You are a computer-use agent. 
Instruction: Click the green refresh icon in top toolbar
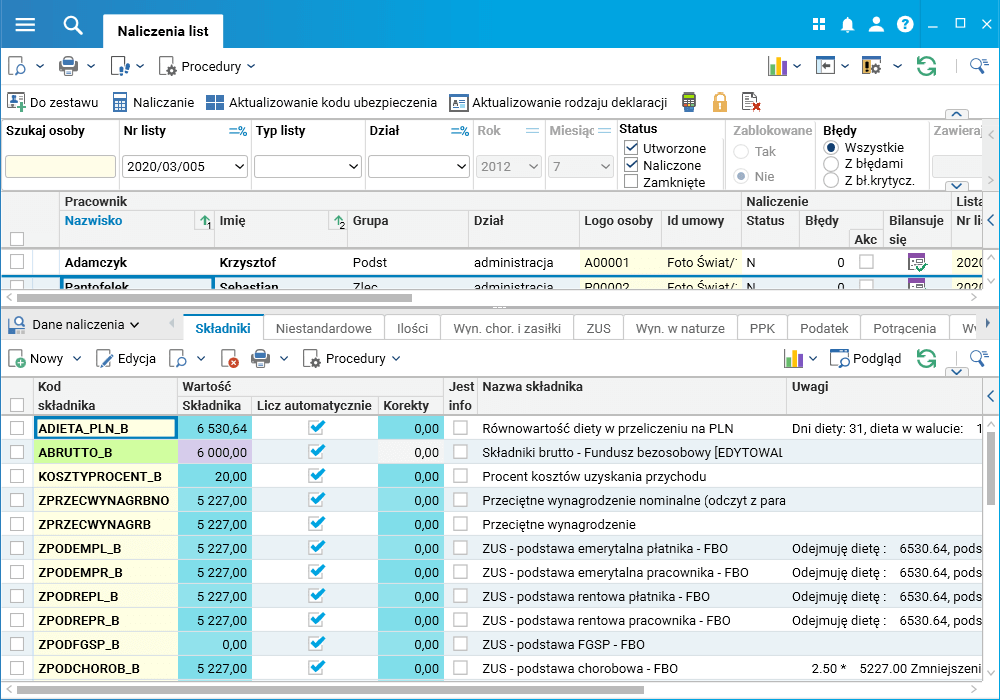[x=927, y=66]
